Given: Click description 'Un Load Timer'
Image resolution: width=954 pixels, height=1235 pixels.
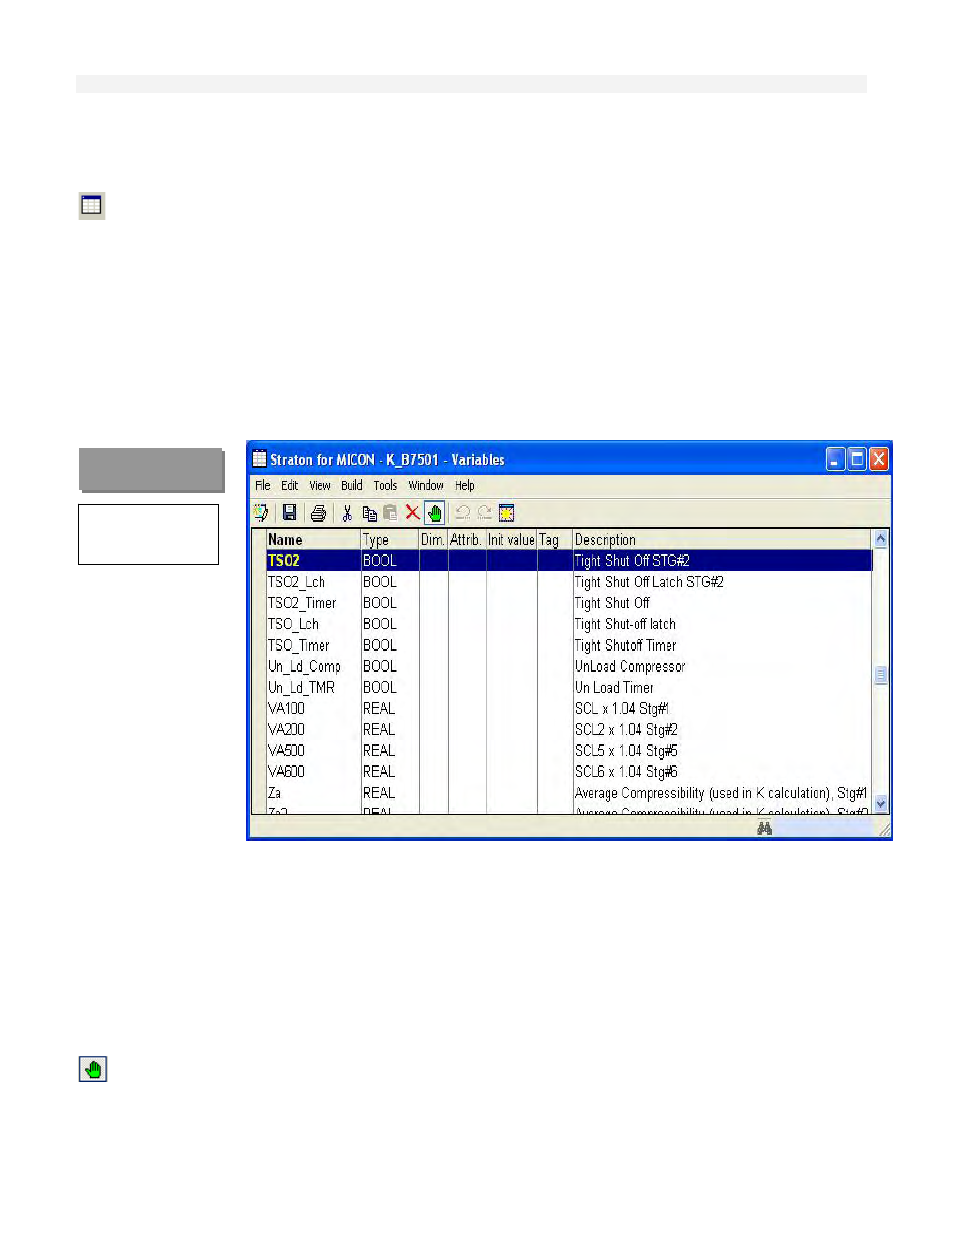Looking at the screenshot, I should pos(614,688).
